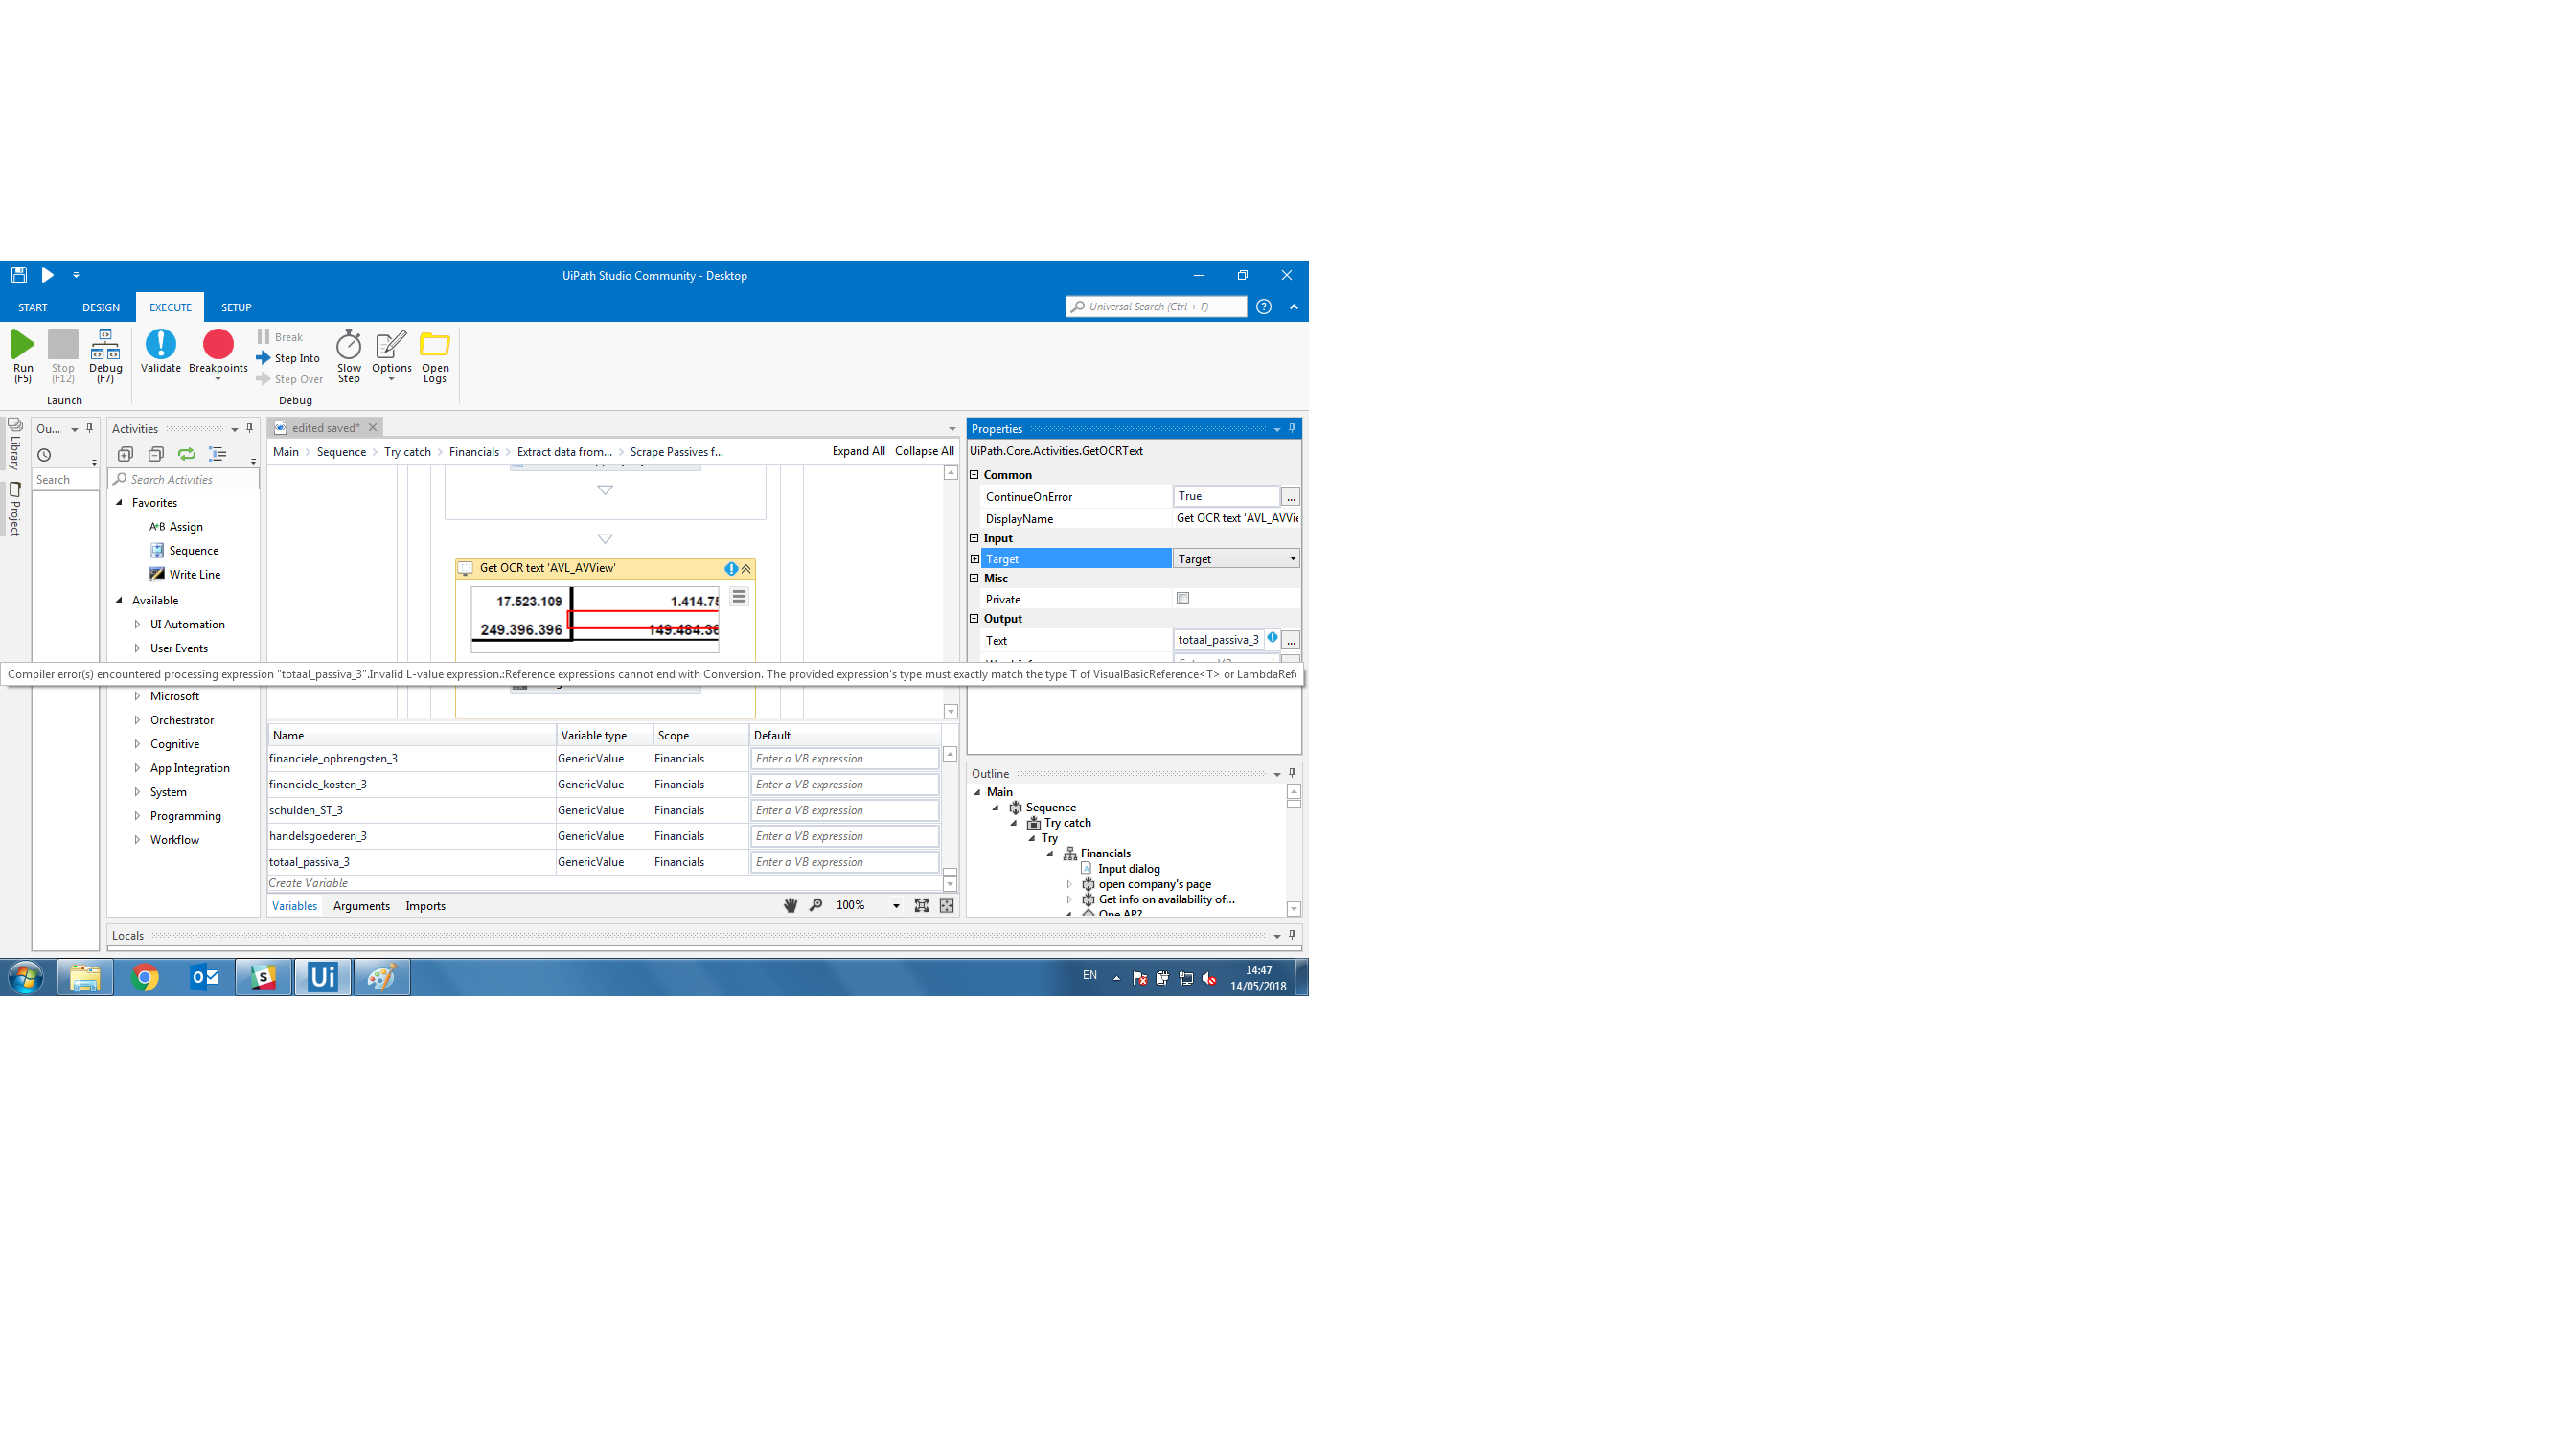Launch UiPath from the Windows taskbar
The height and width of the screenshot is (1456, 2568).
click(322, 977)
